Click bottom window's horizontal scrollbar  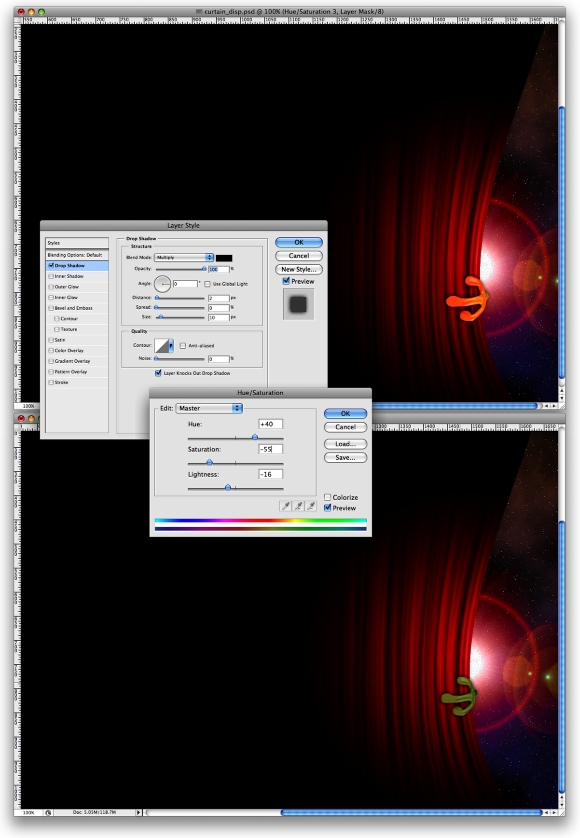[x=412, y=812]
